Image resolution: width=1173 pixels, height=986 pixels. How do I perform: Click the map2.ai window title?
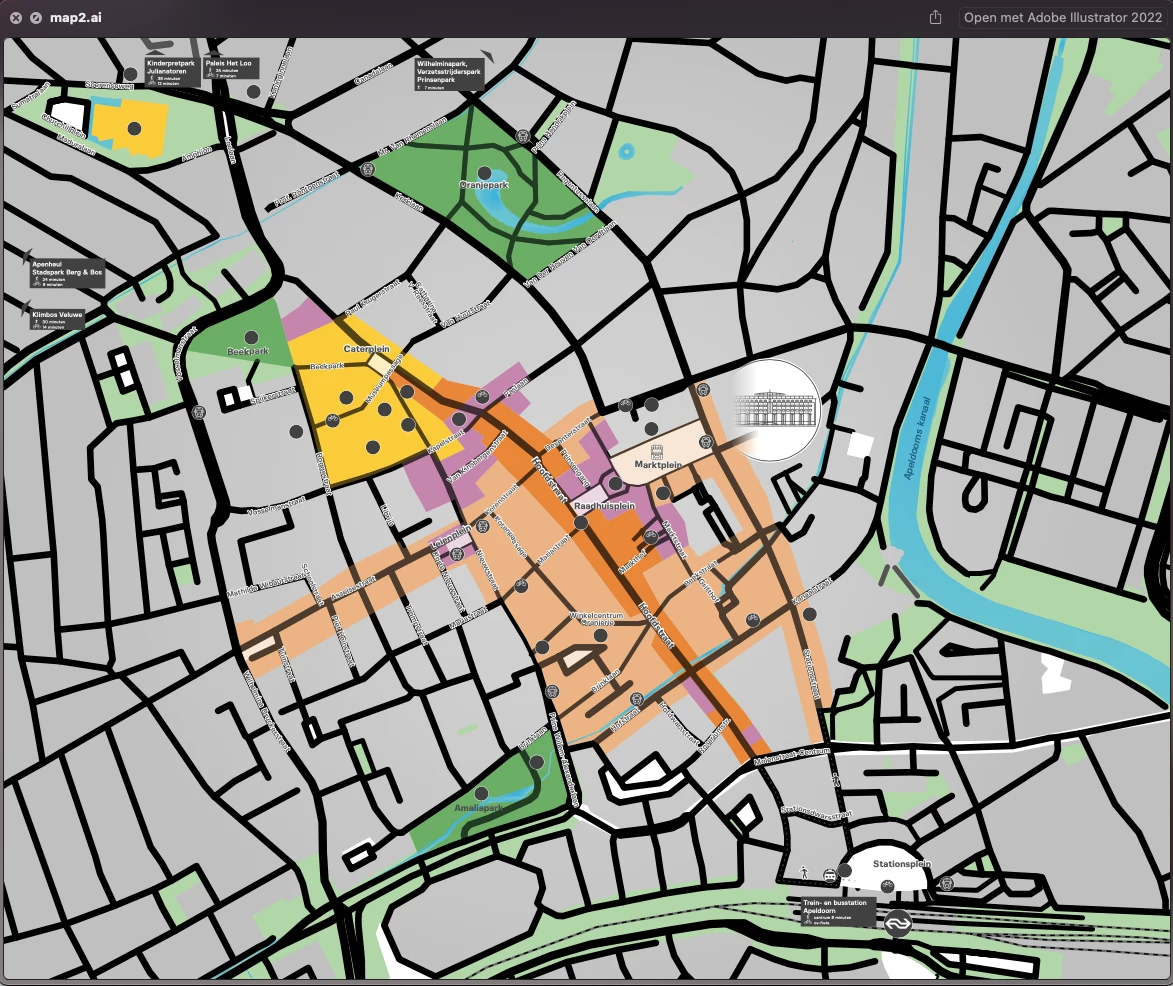pyautogui.click(x=76, y=18)
